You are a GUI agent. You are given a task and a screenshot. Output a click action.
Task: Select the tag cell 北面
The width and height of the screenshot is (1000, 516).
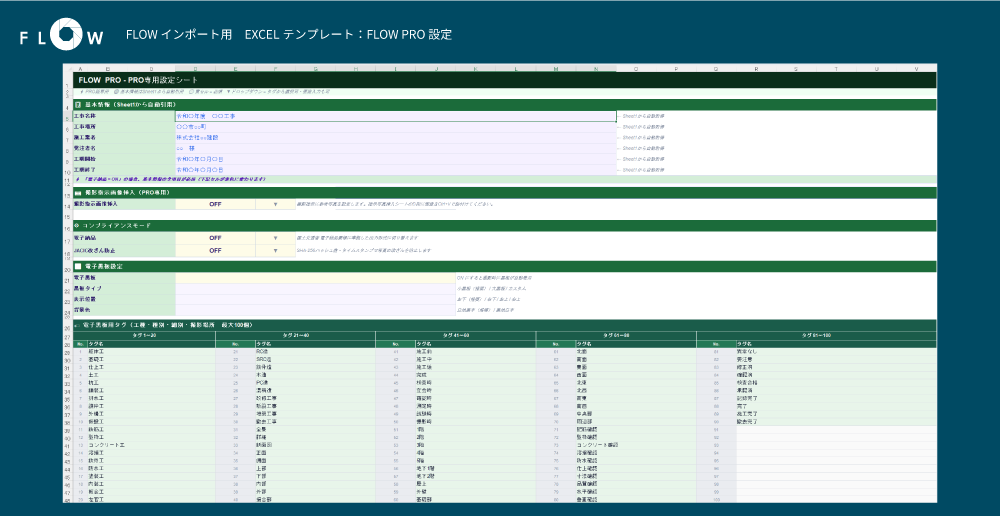(x=636, y=351)
